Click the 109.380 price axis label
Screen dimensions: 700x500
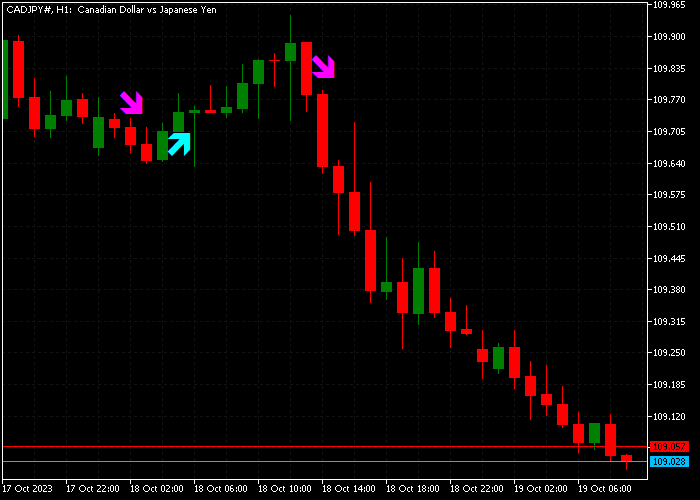click(x=669, y=290)
